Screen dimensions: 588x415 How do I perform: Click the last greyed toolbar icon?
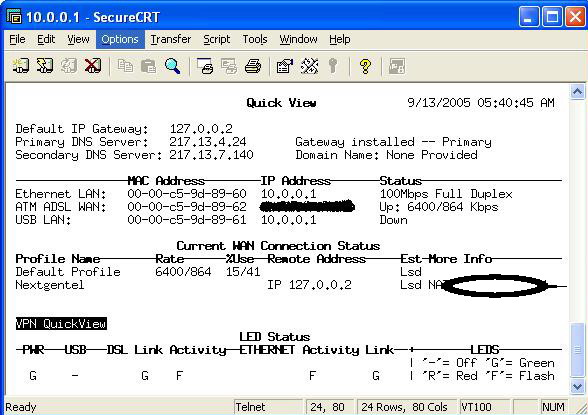(x=397, y=66)
